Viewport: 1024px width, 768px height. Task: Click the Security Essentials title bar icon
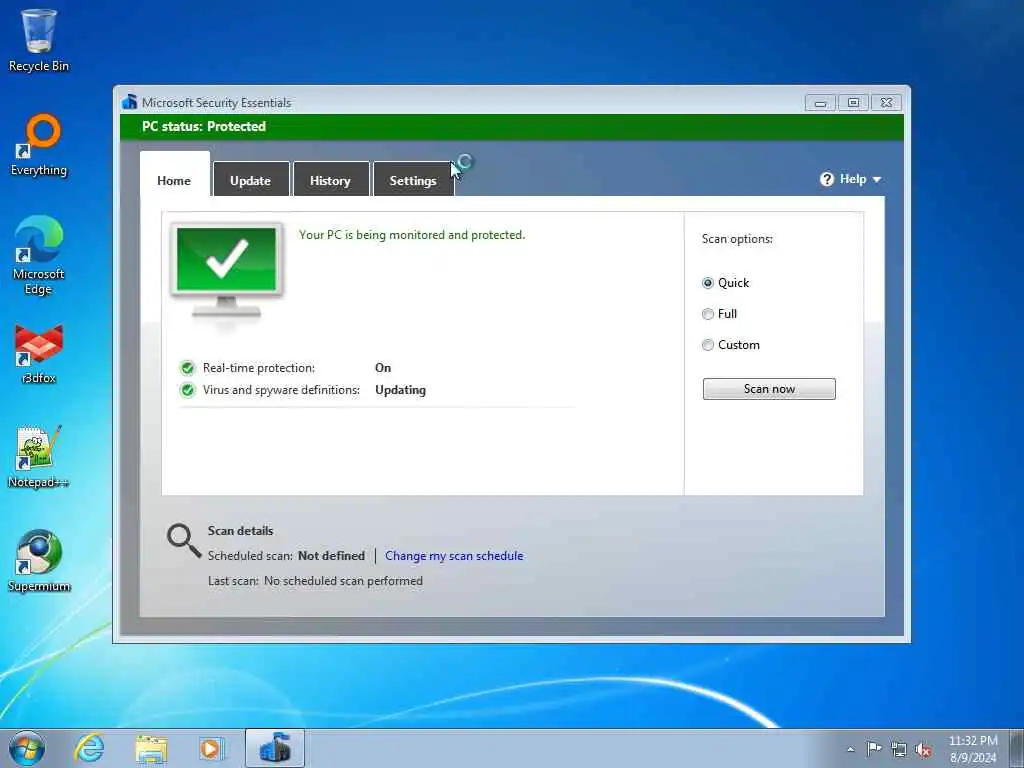[x=129, y=102]
